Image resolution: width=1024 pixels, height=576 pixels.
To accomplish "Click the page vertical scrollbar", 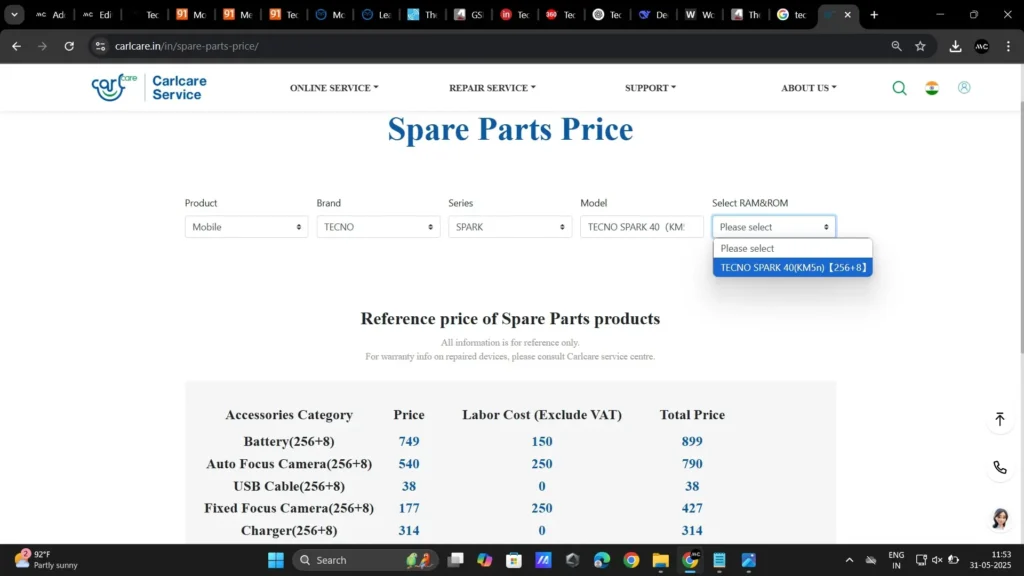I will [1020, 229].
